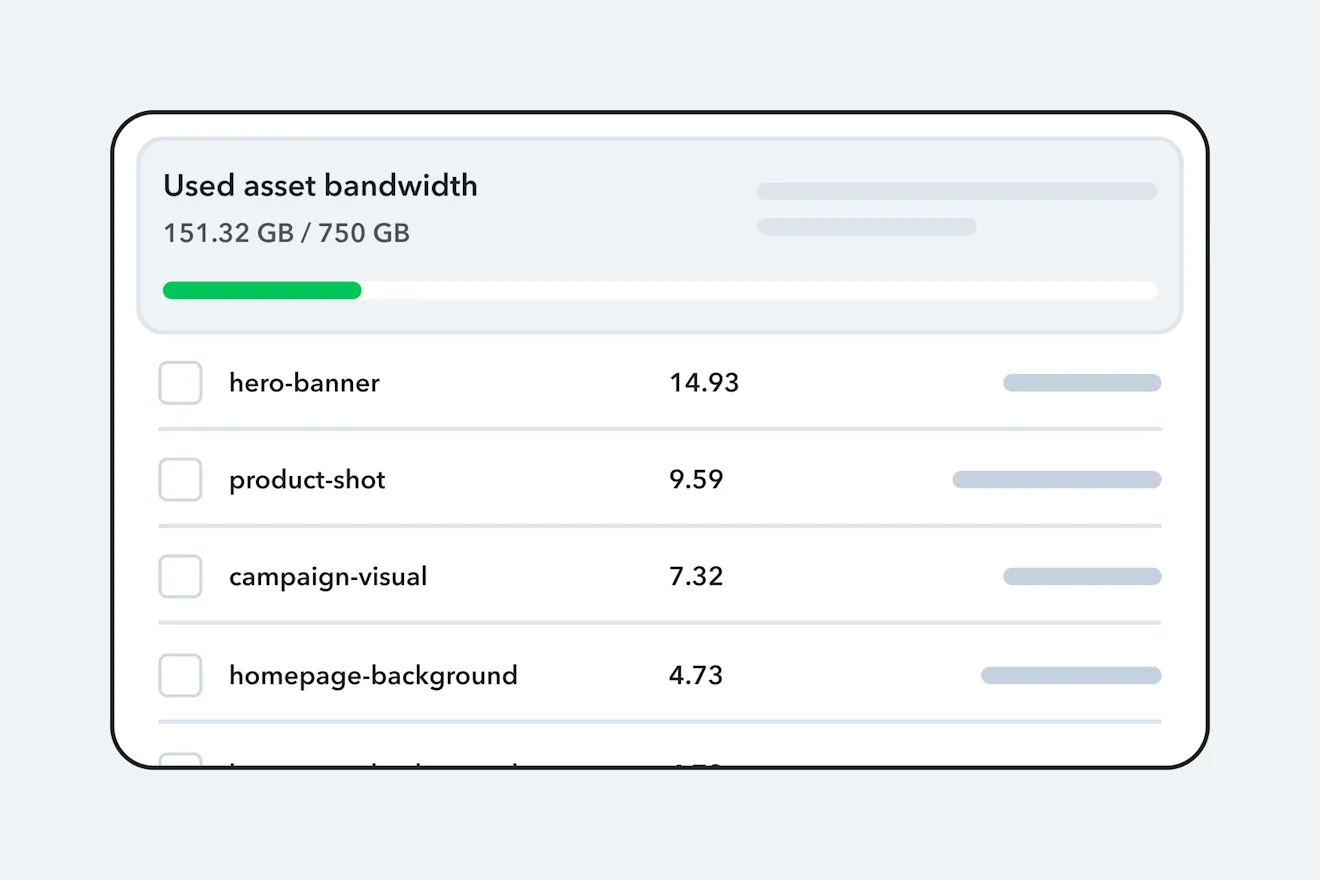Screen dimensions: 1320x880
Task: Click the gray bar in product-shot row
Action: point(1057,480)
